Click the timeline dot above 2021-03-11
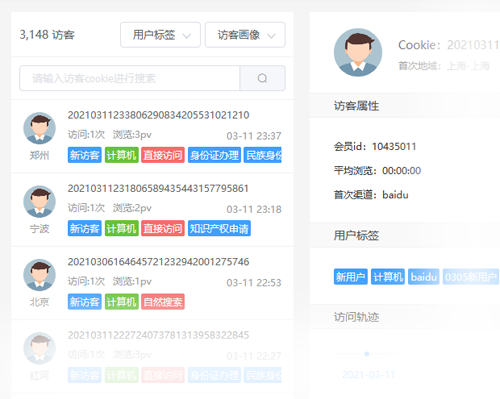500x399 pixels. coord(367,354)
